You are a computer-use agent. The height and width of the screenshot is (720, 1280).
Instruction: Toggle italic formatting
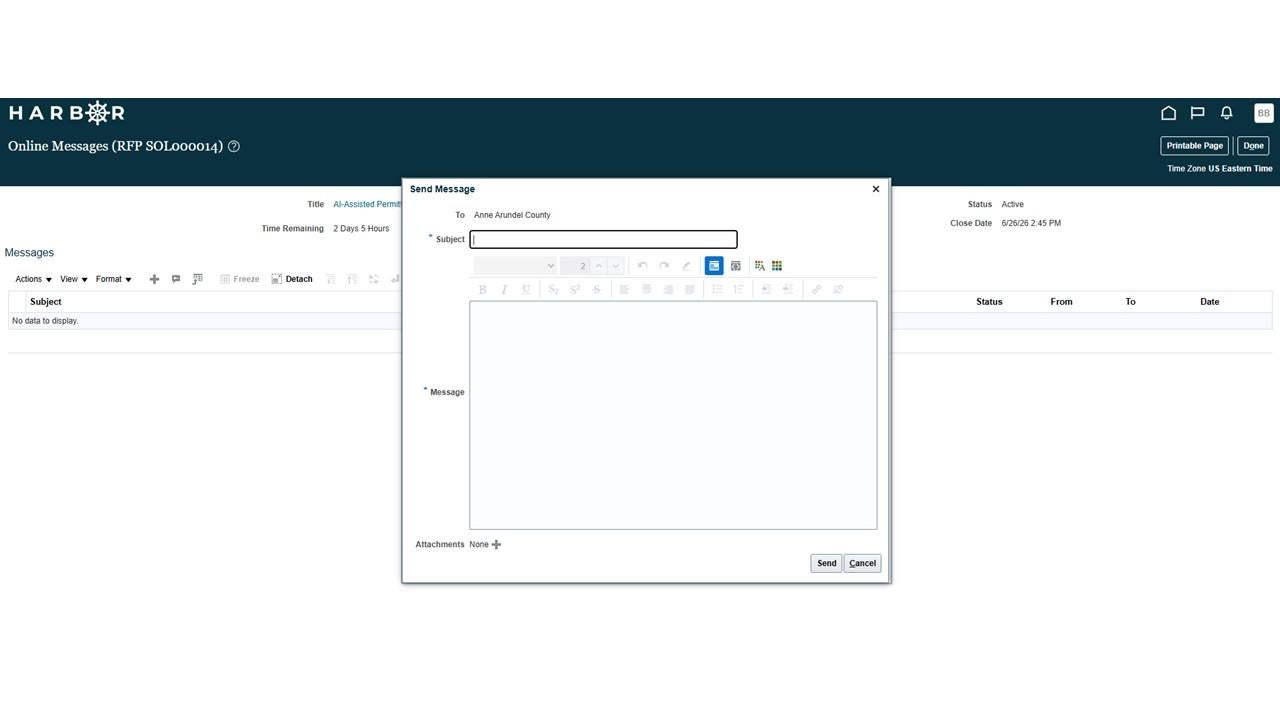(x=504, y=289)
